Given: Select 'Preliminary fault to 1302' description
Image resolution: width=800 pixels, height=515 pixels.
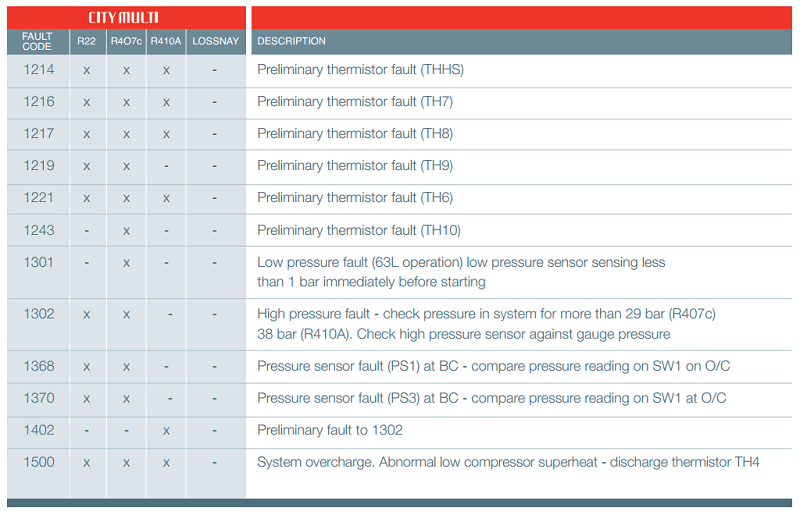Looking at the screenshot, I should 330,430.
